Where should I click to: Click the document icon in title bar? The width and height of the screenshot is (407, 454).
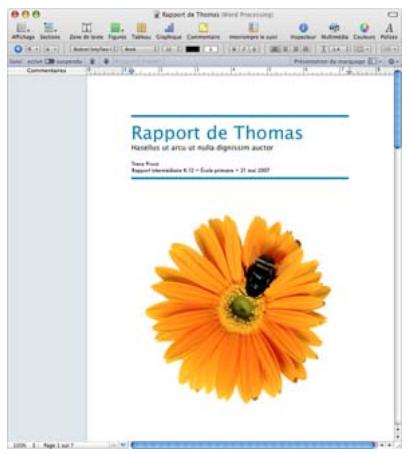157,15
